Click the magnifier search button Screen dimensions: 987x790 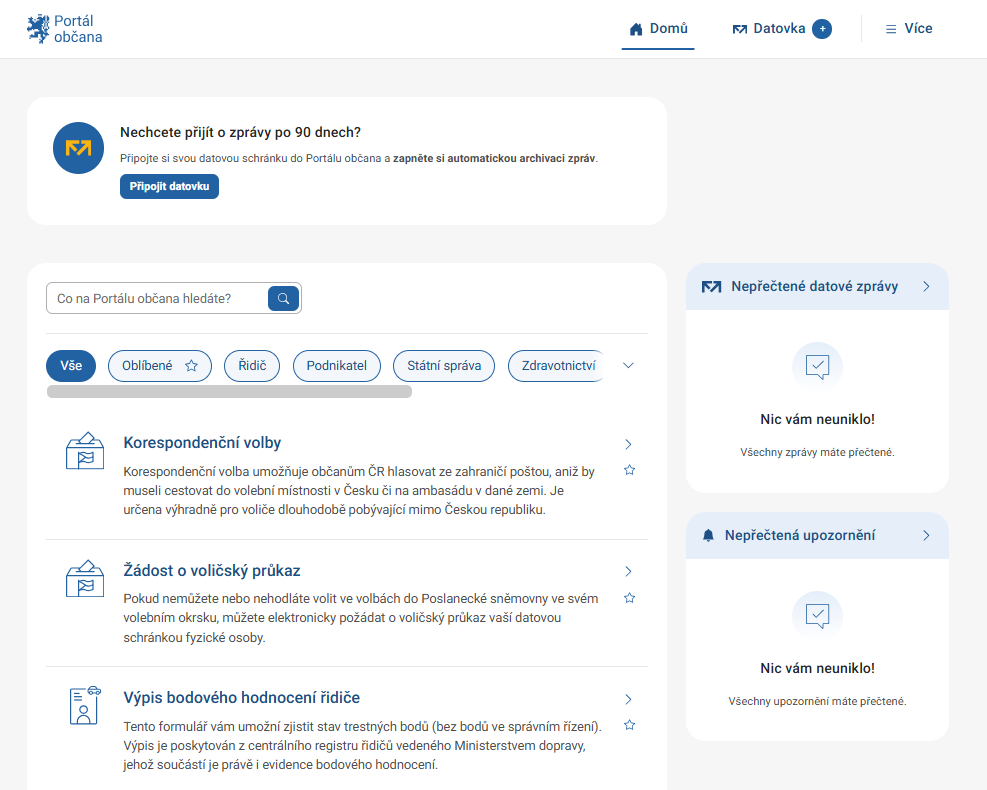point(283,298)
